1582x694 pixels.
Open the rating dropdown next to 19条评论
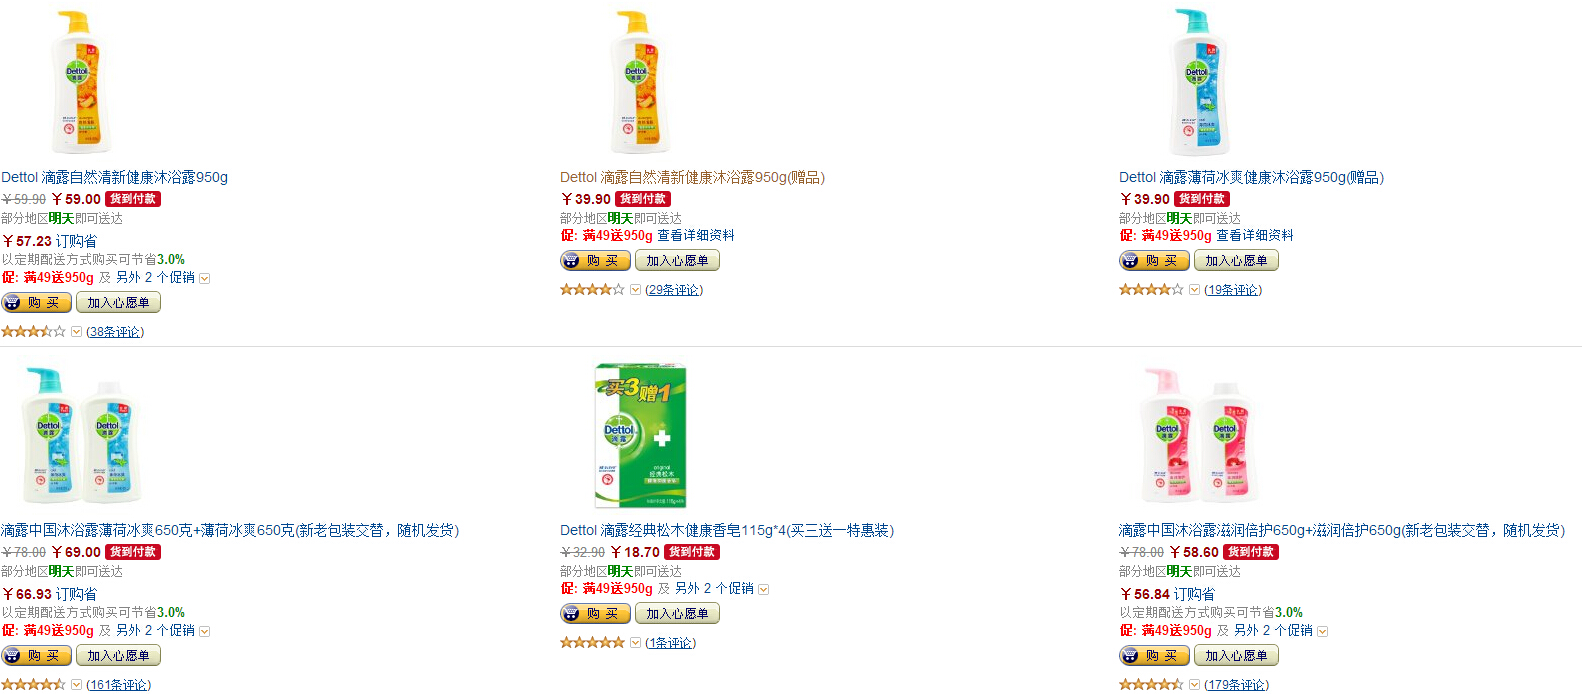pos(1194,290)
